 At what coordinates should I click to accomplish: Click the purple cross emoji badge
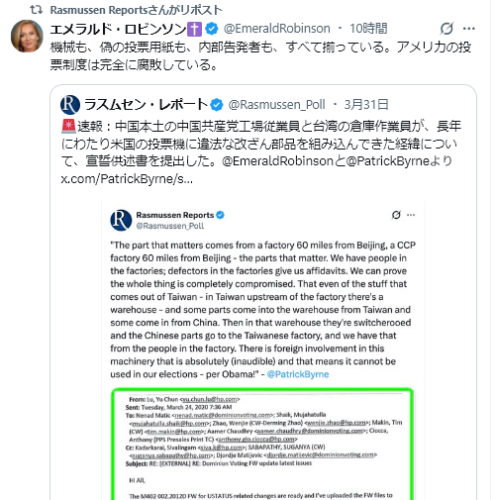194,29
